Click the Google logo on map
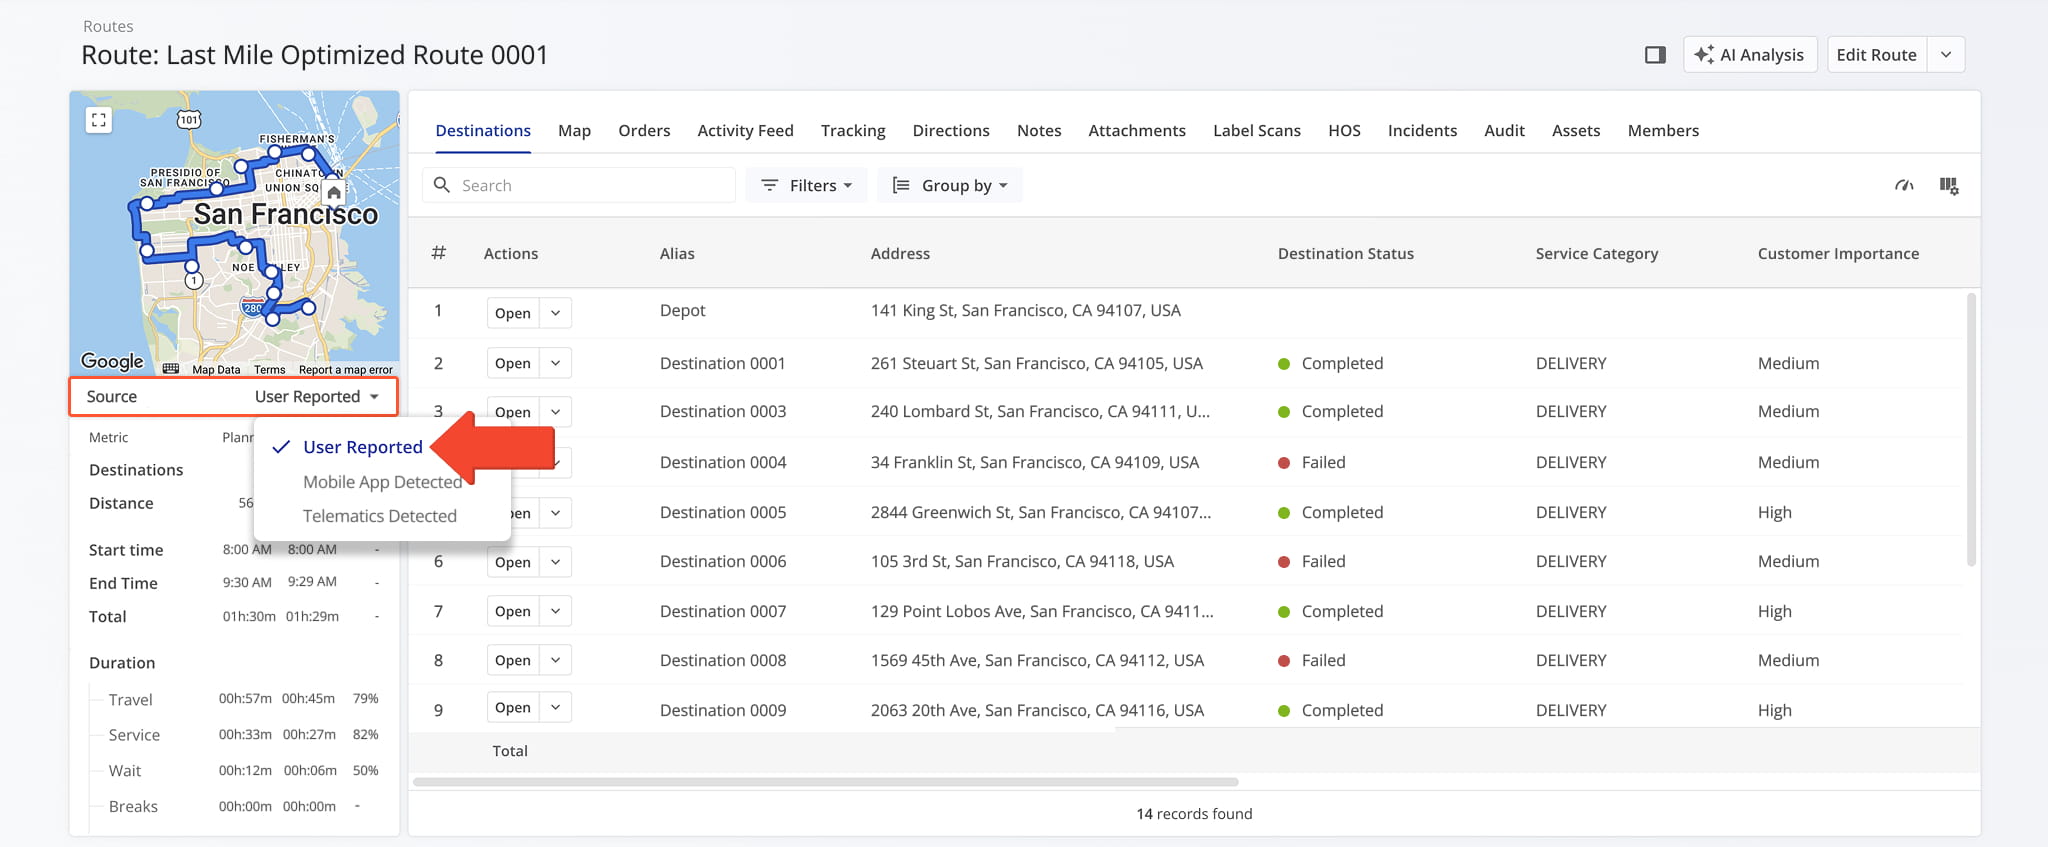 (x=112, y=361)
